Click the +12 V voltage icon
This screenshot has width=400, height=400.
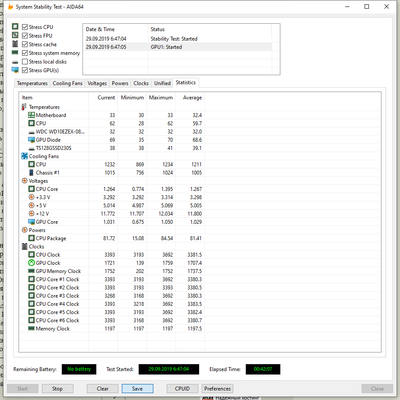tap(31, 213)
